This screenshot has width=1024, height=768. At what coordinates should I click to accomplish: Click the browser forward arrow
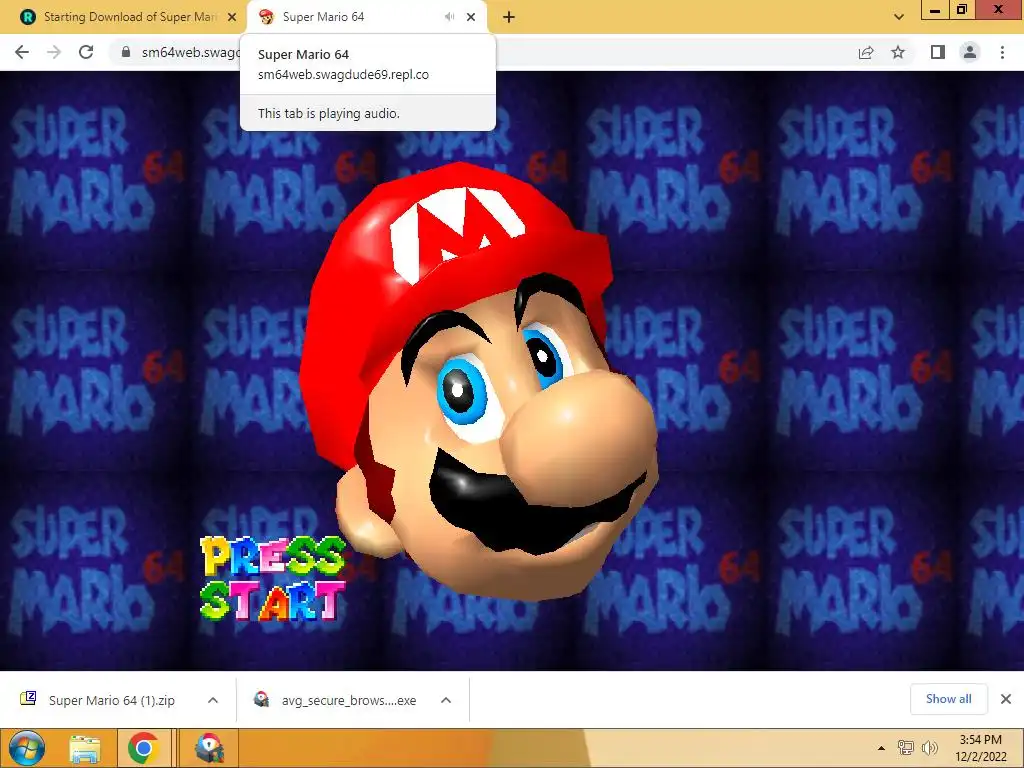(x=54, y=52)
